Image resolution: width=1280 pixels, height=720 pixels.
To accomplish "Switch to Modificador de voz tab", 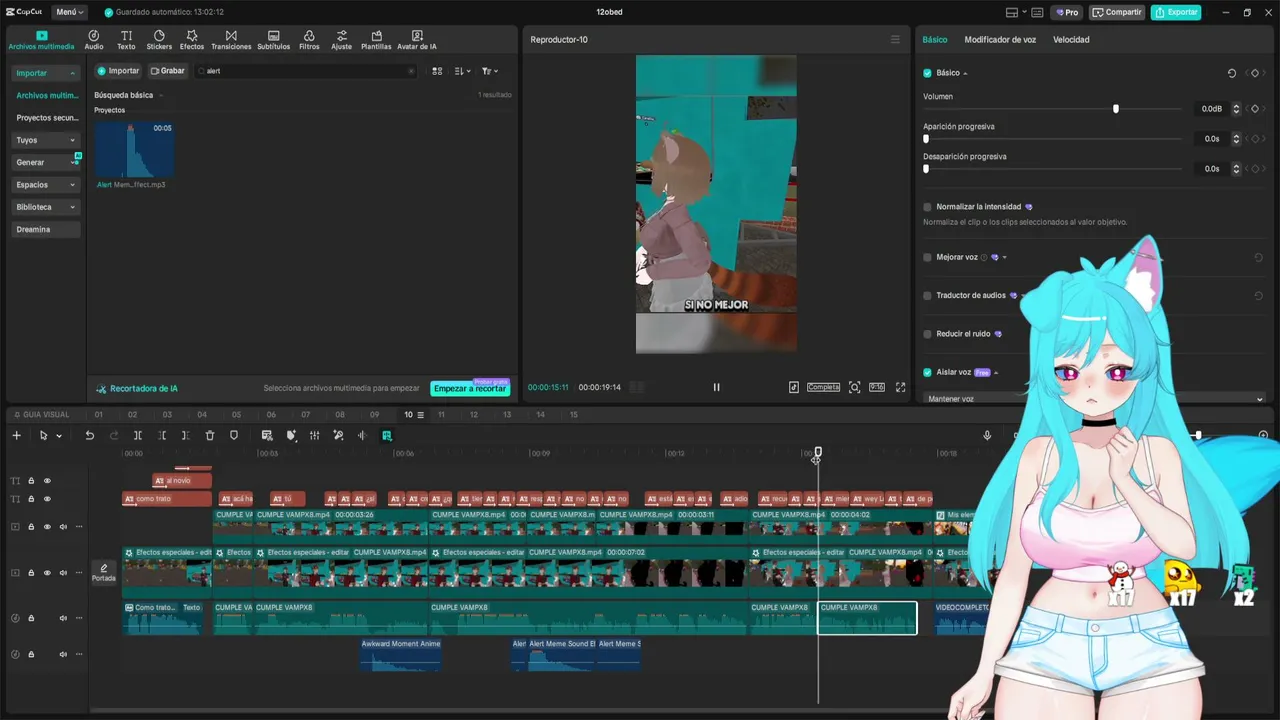I will [1000, 40].
